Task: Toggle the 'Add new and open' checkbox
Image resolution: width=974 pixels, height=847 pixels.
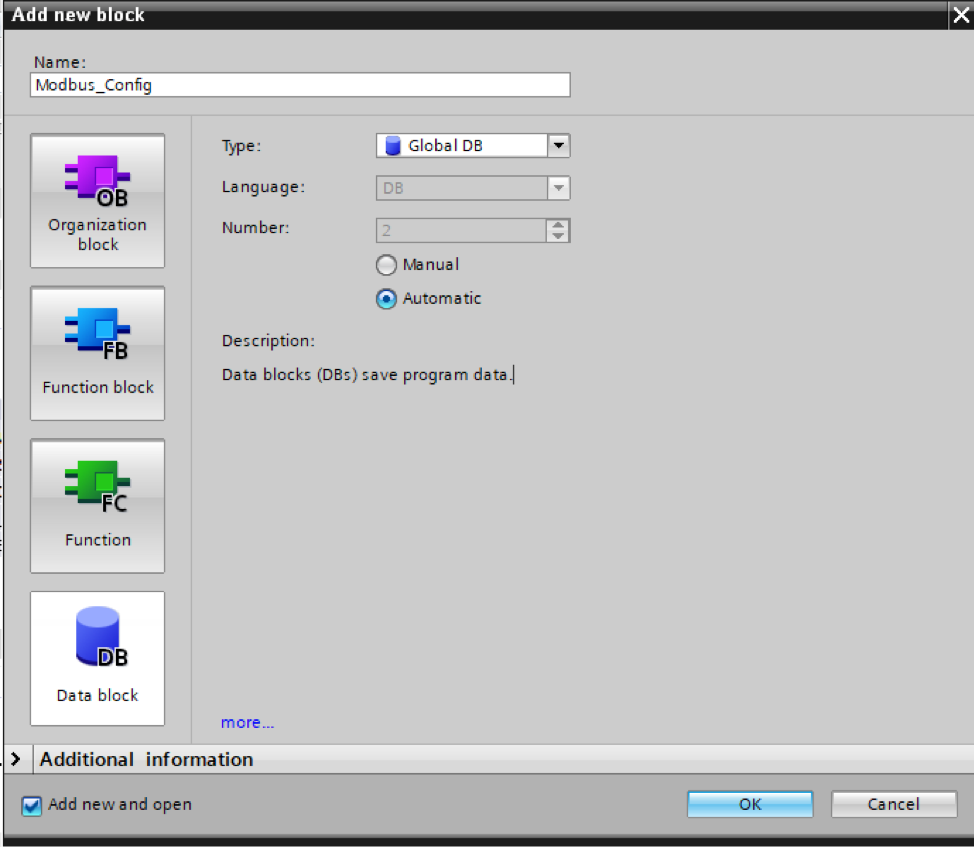Action: tap(31, 805)
